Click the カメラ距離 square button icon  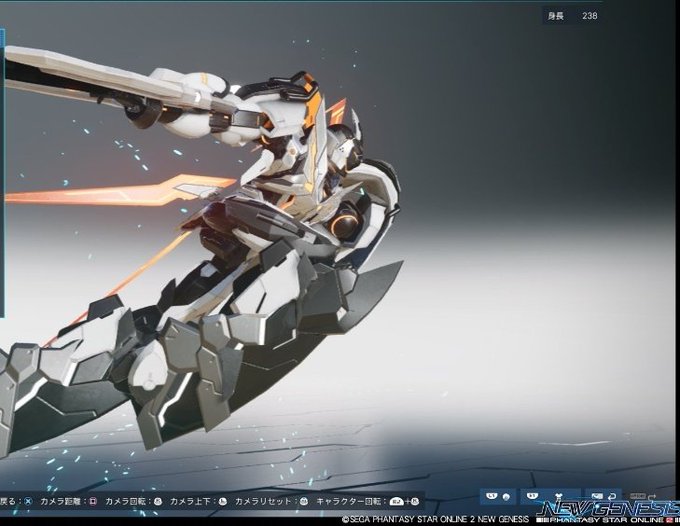tap(93, 502)
